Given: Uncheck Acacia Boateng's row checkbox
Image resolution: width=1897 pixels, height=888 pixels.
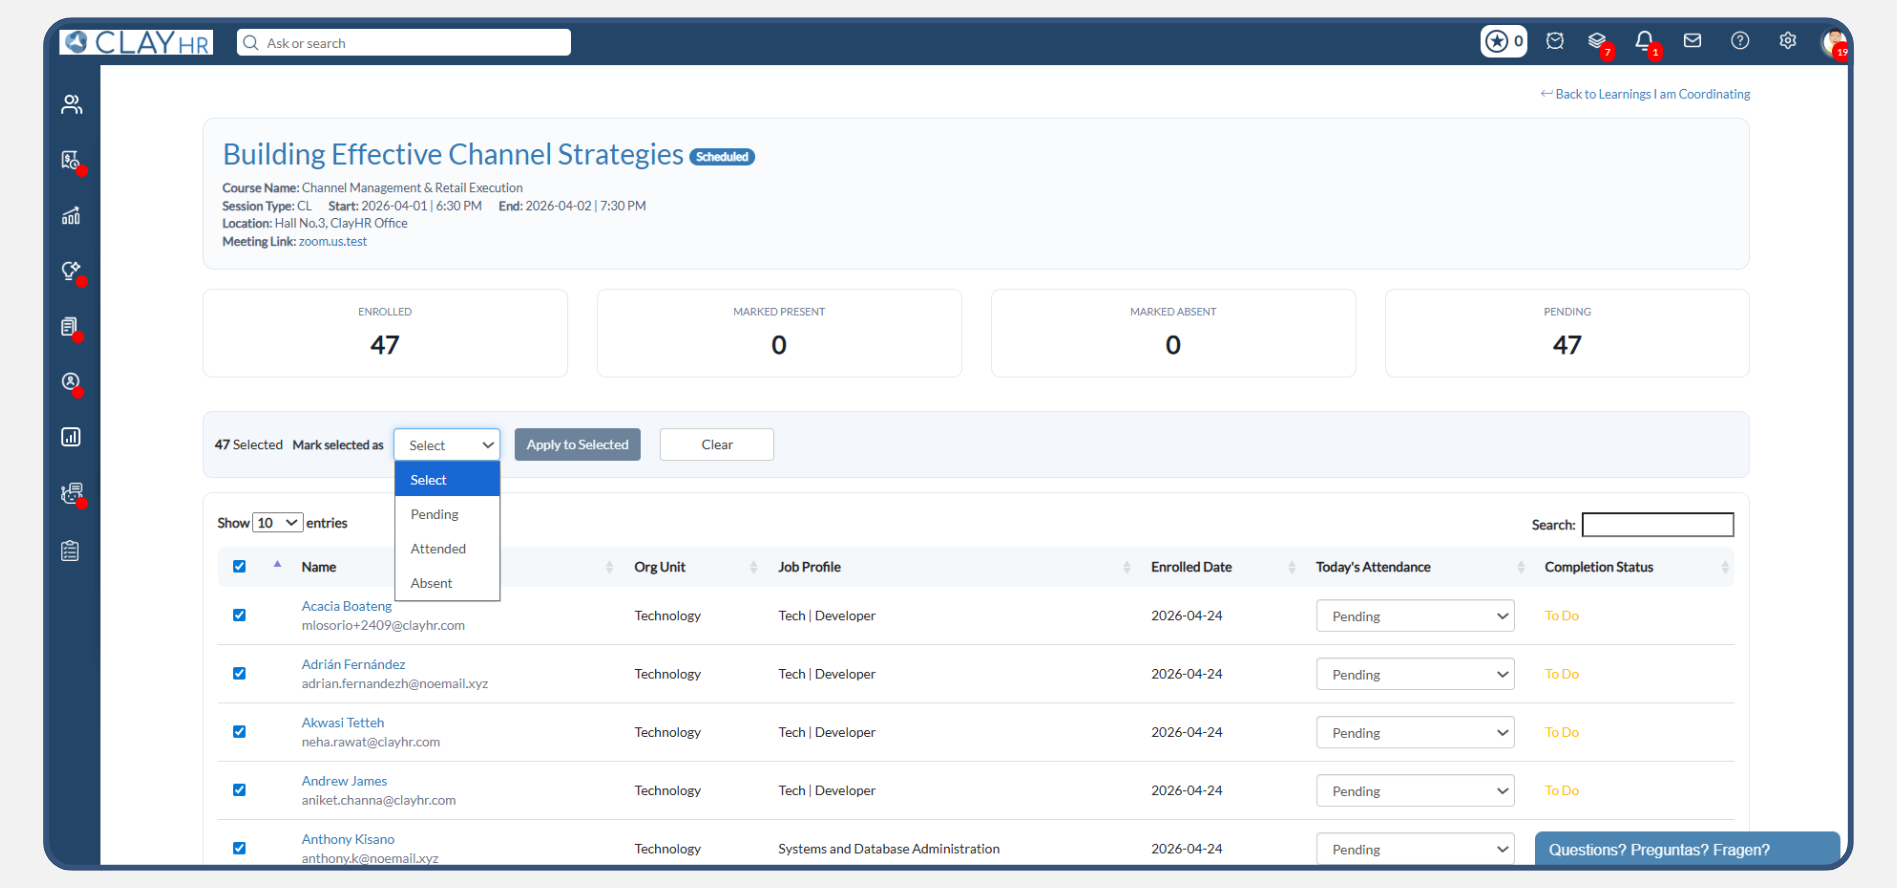Looking at the screenshot, I should [239, 615].
